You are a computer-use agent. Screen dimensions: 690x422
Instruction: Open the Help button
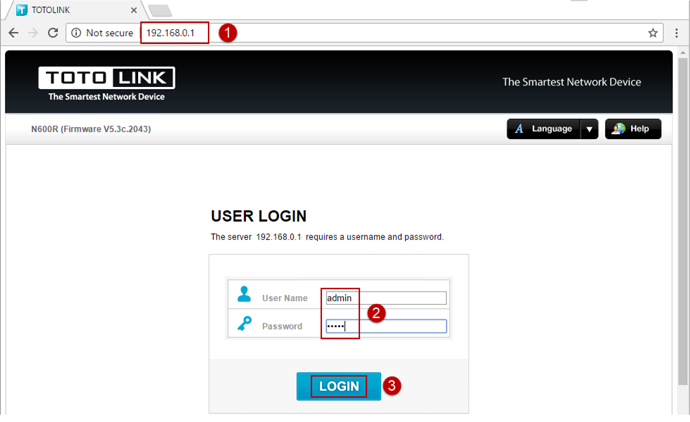point(633,129)
